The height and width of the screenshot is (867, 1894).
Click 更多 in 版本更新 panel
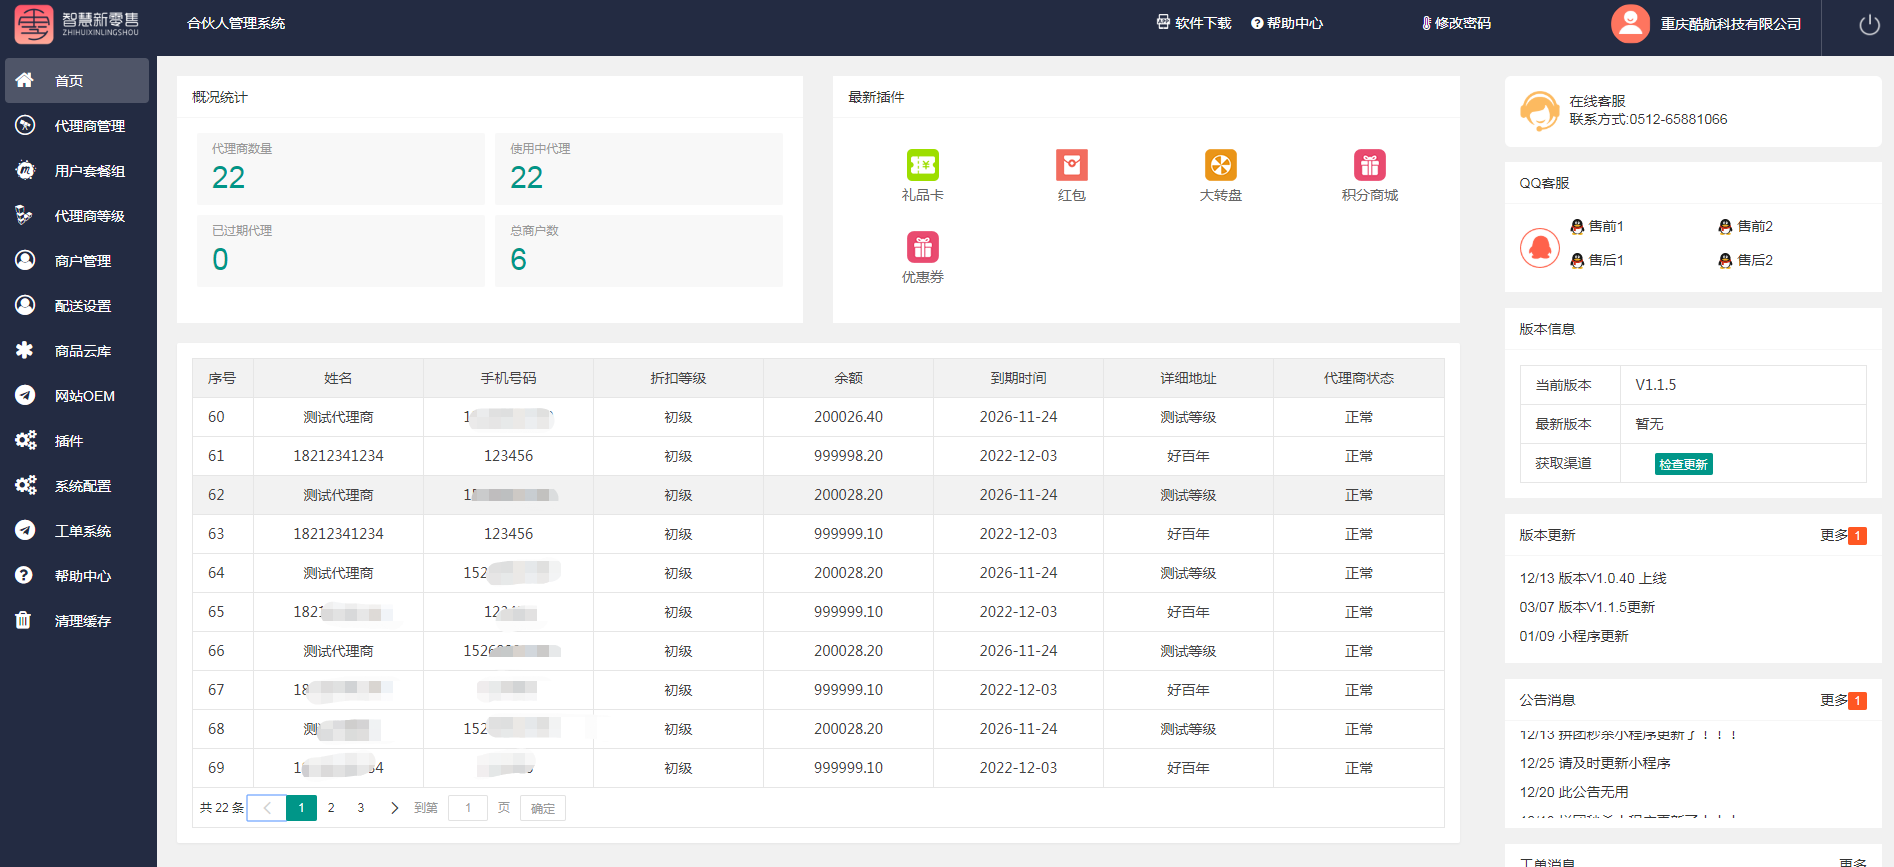(1834, 535)
